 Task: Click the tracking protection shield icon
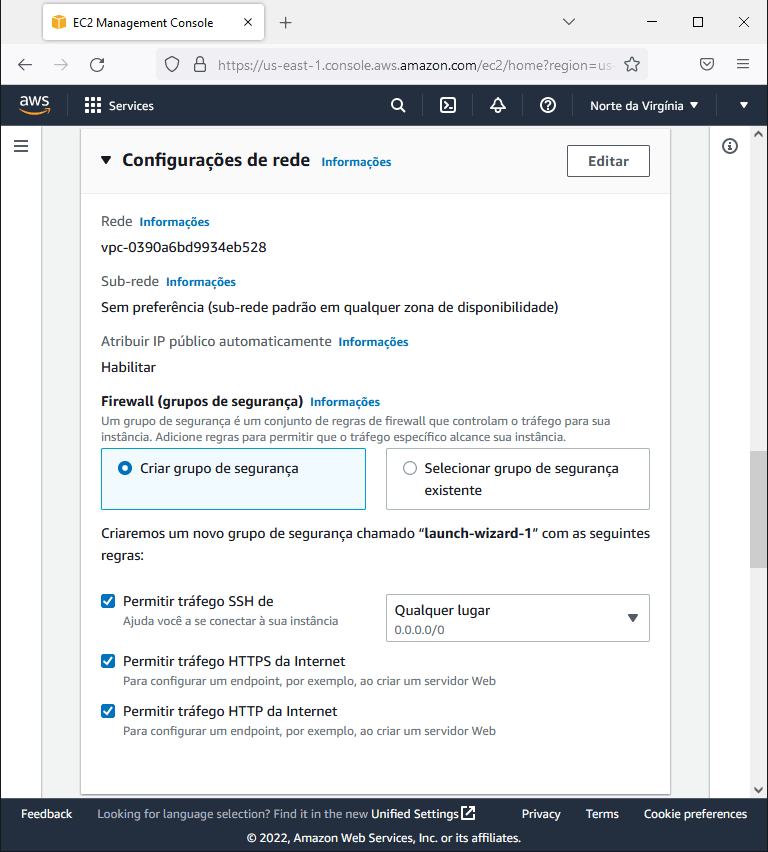coord(172,65)
